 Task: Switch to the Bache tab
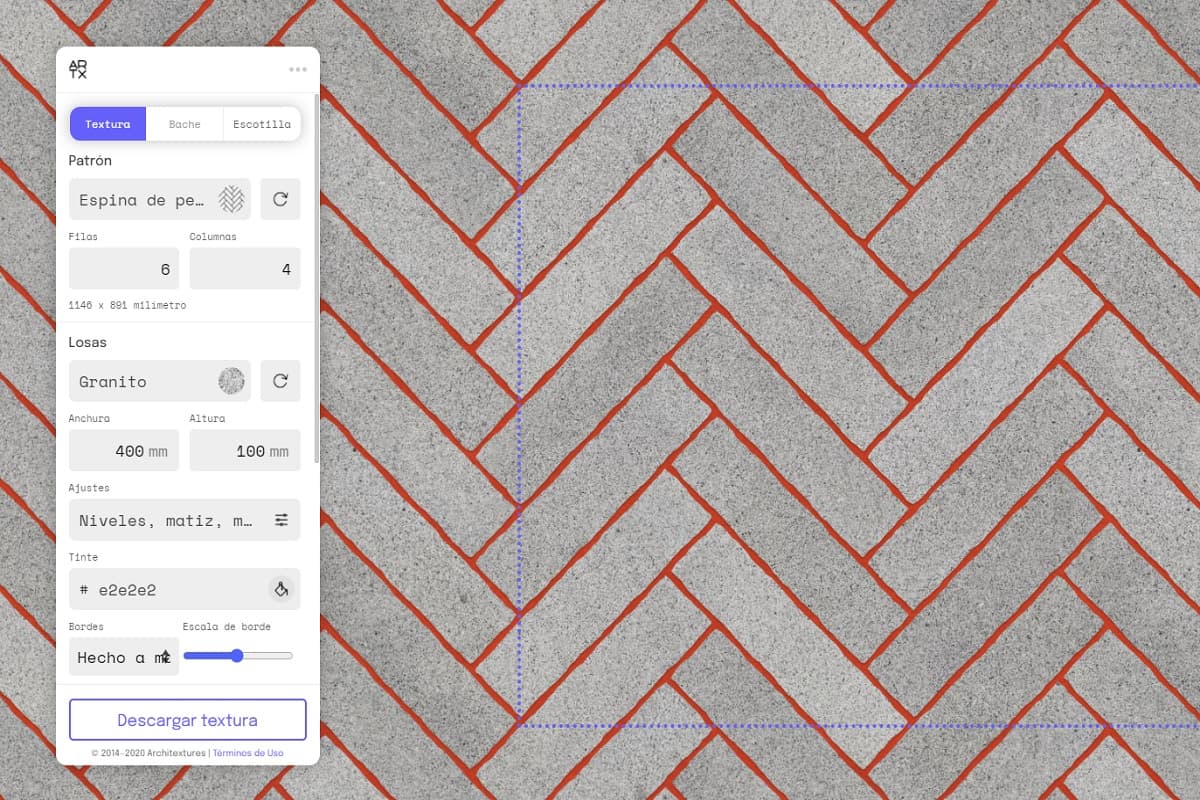pyautogui.click(x=185, y=124)
